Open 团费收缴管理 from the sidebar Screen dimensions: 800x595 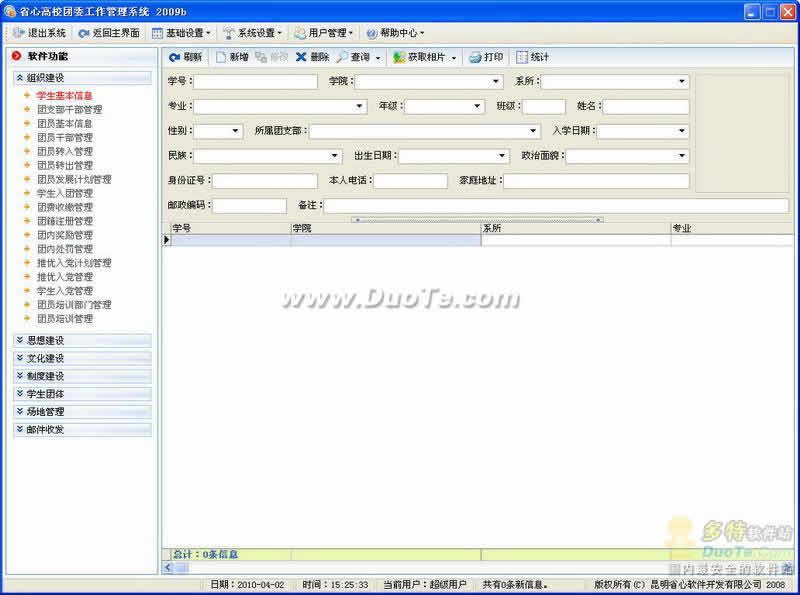click(64, 208)
